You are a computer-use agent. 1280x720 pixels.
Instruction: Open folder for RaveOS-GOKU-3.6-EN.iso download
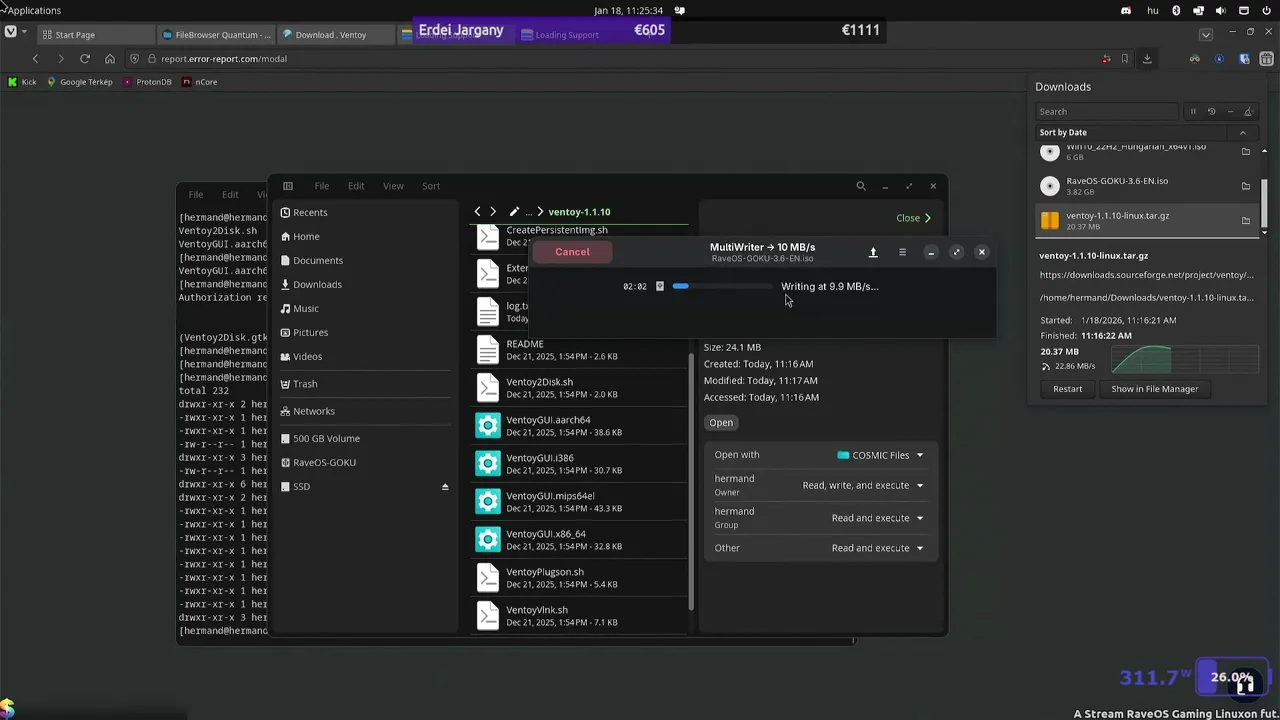[1246, 186]
